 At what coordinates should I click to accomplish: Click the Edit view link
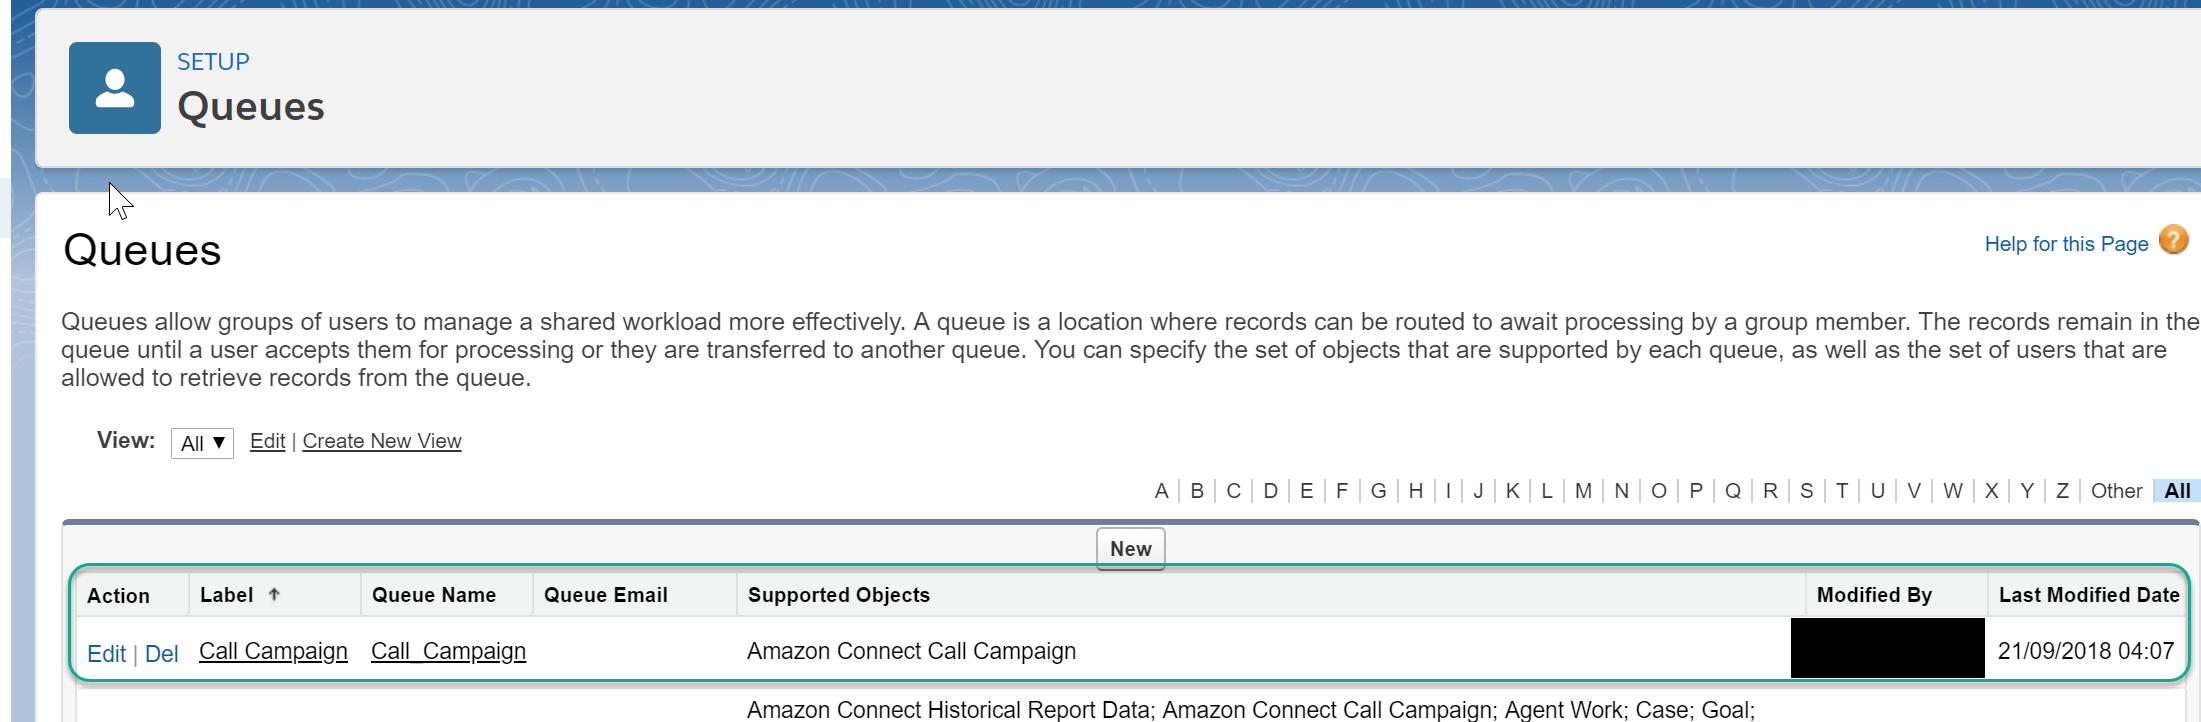pyautogui.click(x=267, y=441)
